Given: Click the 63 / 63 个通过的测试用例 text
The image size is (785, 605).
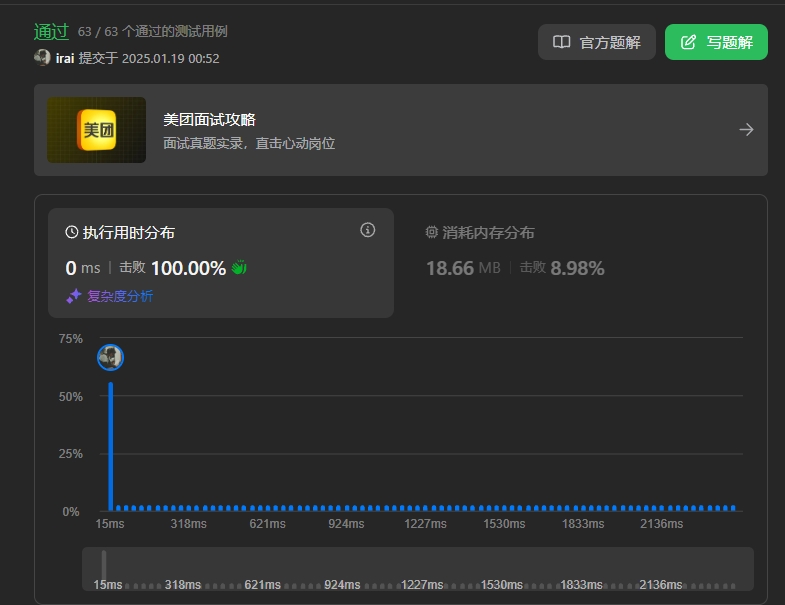Looking at the screenshot, I should click(x=152, y=32).
